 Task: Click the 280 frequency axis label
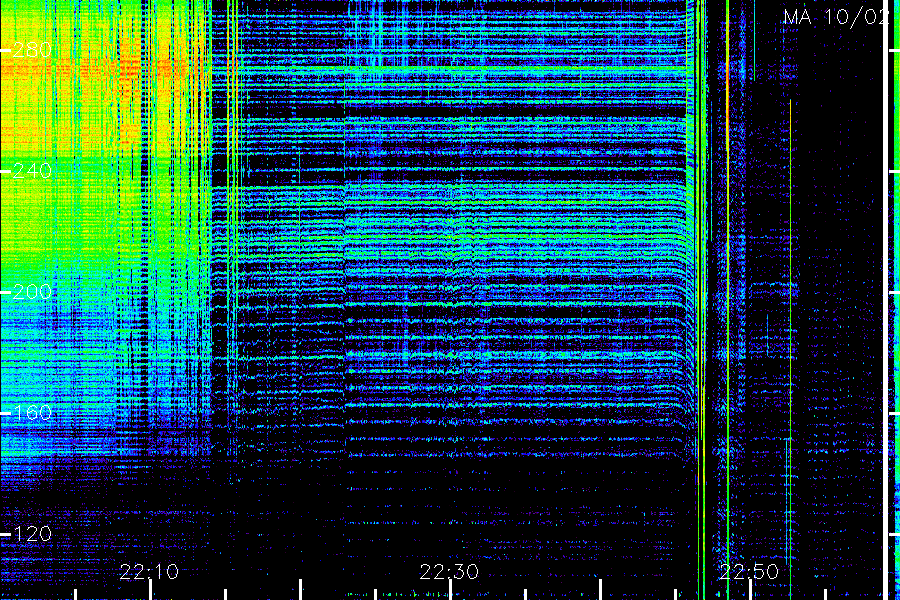tap(32, 51)
